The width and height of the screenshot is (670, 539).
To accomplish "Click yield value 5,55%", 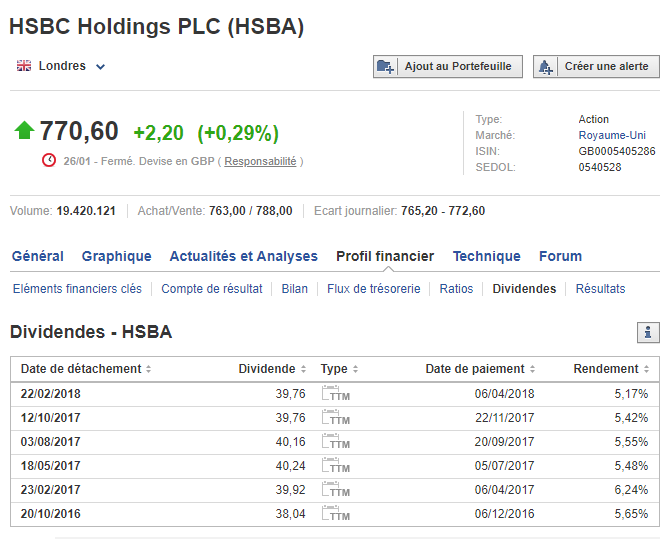I will 632,442.
